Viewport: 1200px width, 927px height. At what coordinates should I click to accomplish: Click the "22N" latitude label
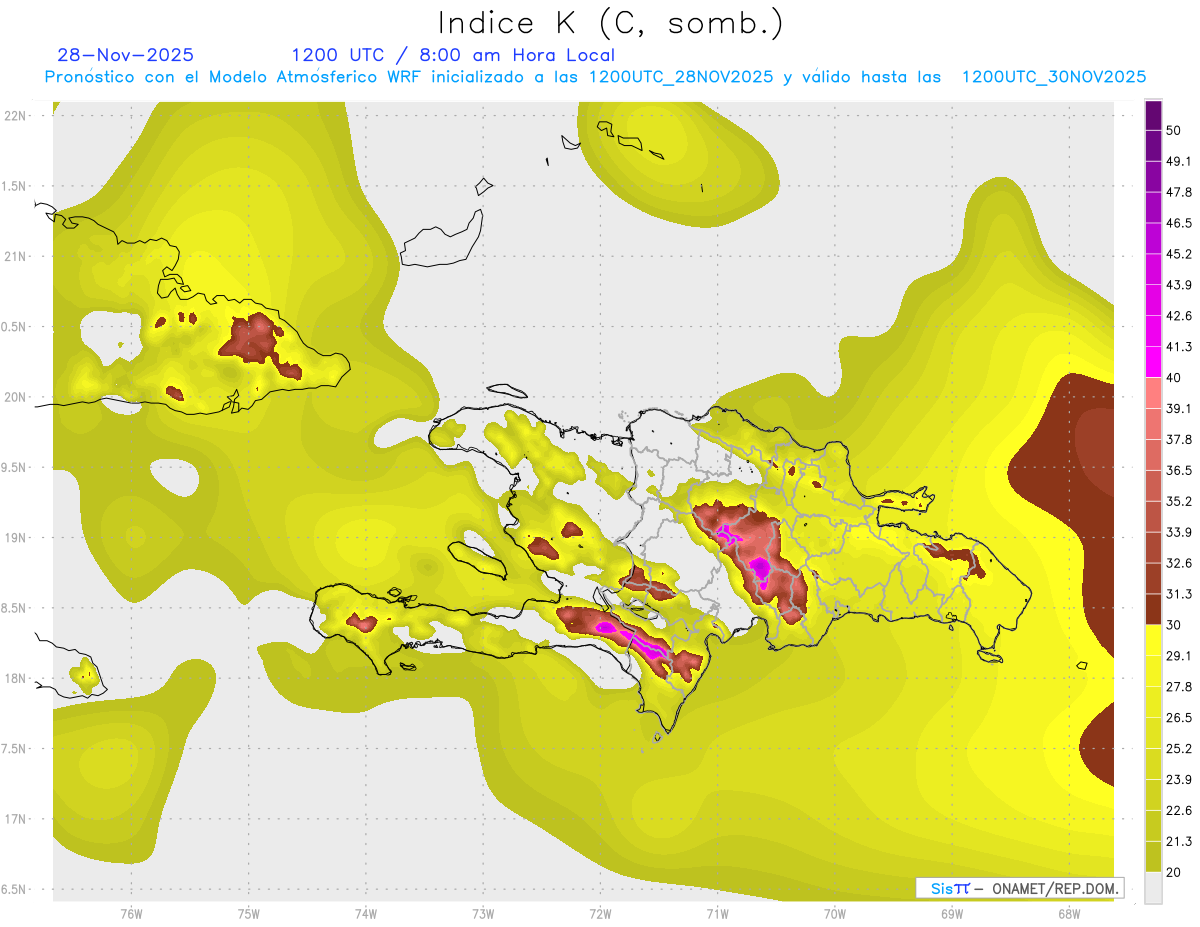pyautogui.click(x=16, y=116)
